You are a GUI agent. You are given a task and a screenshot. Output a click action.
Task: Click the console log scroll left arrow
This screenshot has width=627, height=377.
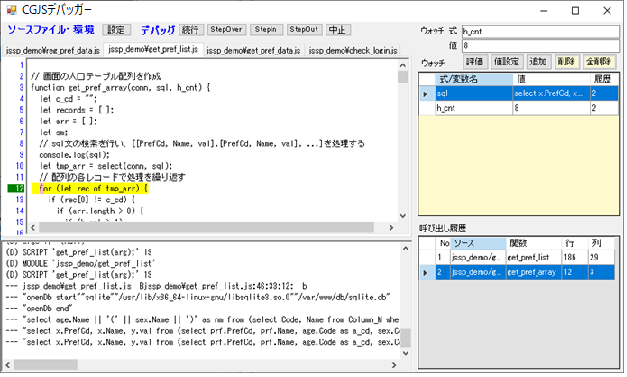click(x=8, y=365)
